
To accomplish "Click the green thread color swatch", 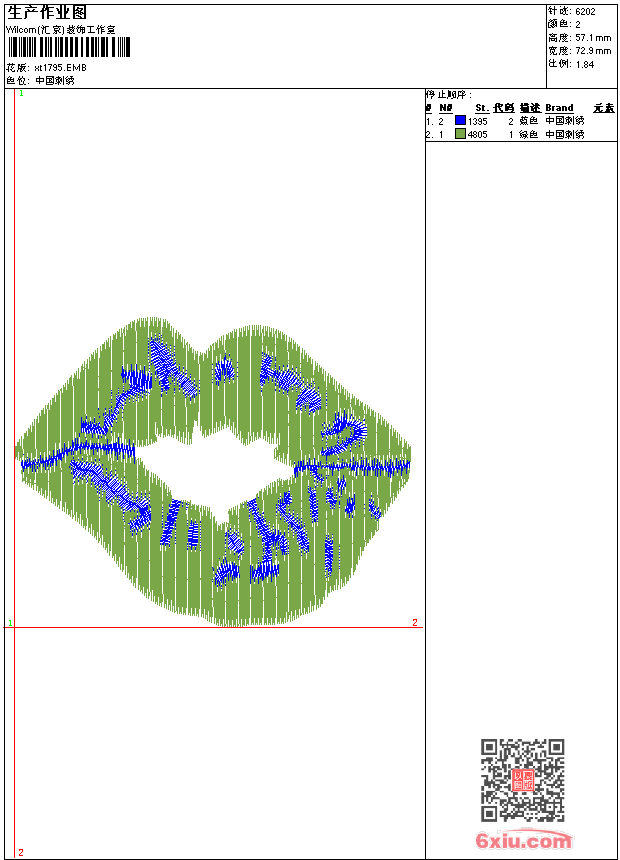I will (460, 133).
